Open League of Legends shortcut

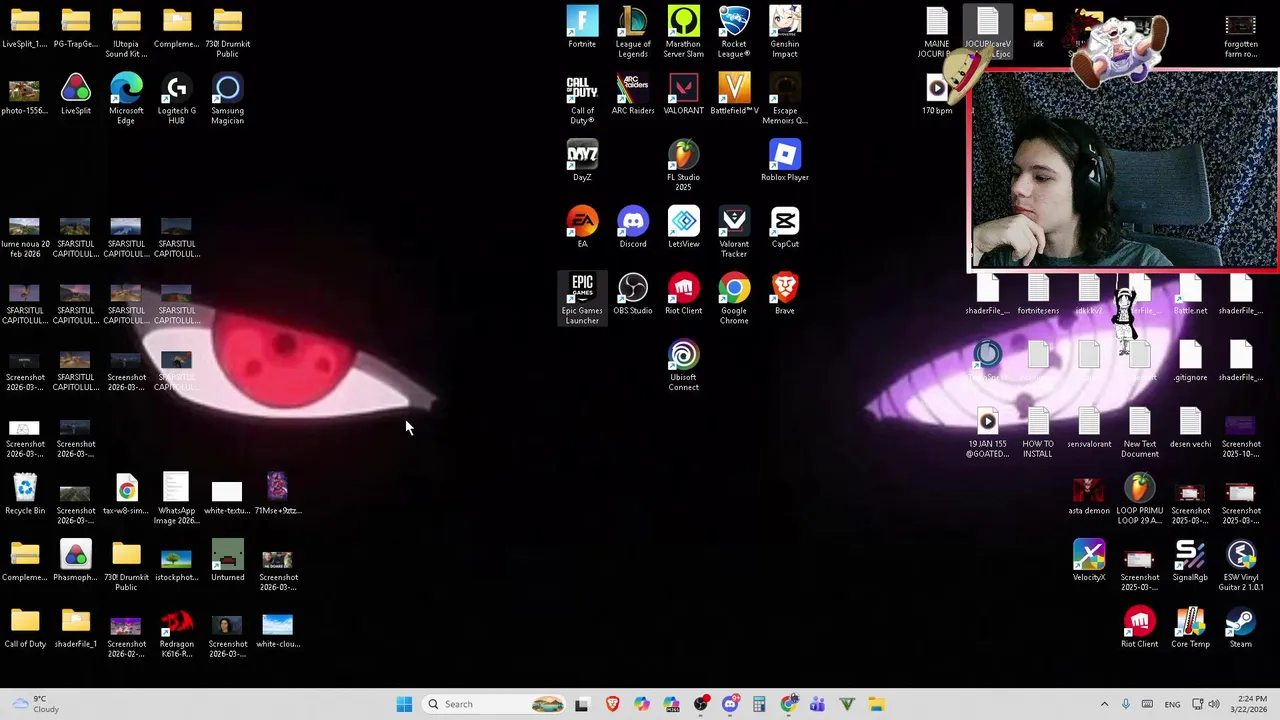pyautogui.click(x=633, y=31)
